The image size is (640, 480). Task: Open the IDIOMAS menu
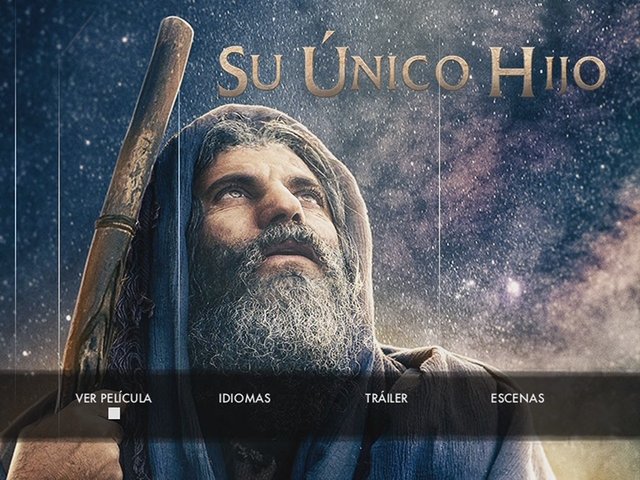click(244, 398)
